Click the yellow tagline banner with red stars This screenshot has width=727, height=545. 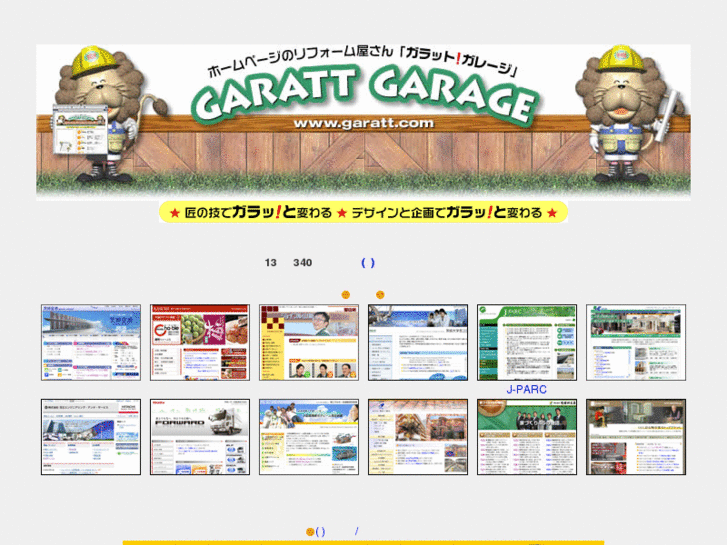364,212
